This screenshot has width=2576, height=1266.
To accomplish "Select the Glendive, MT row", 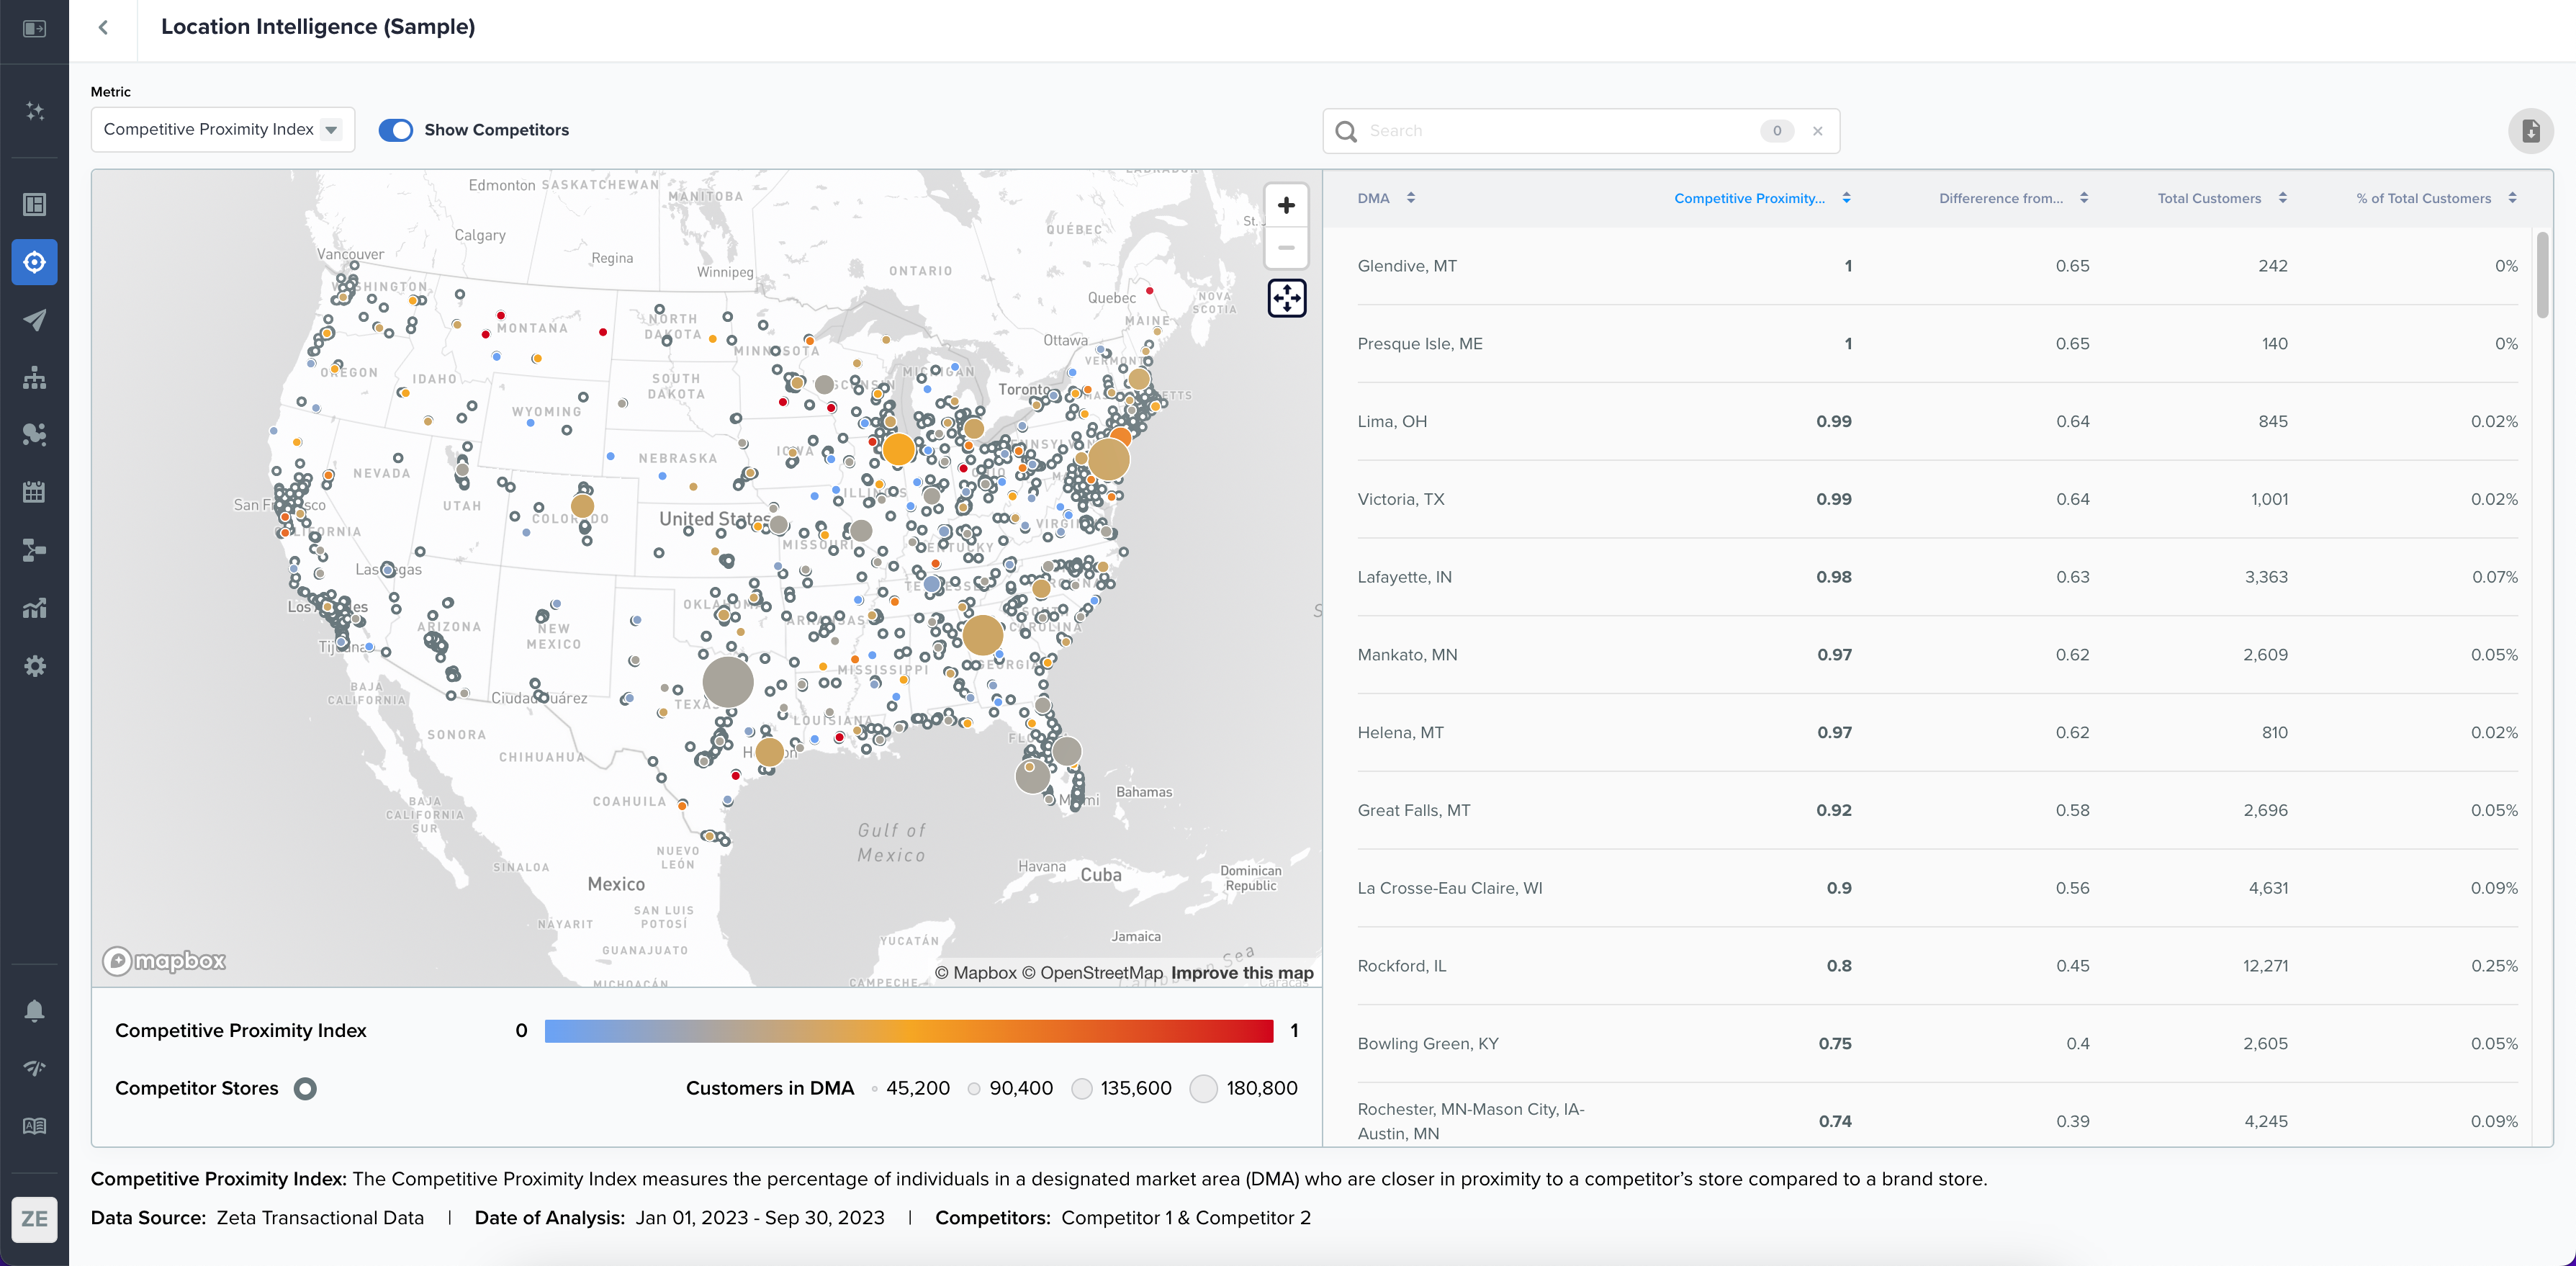I will [1937, 266].
